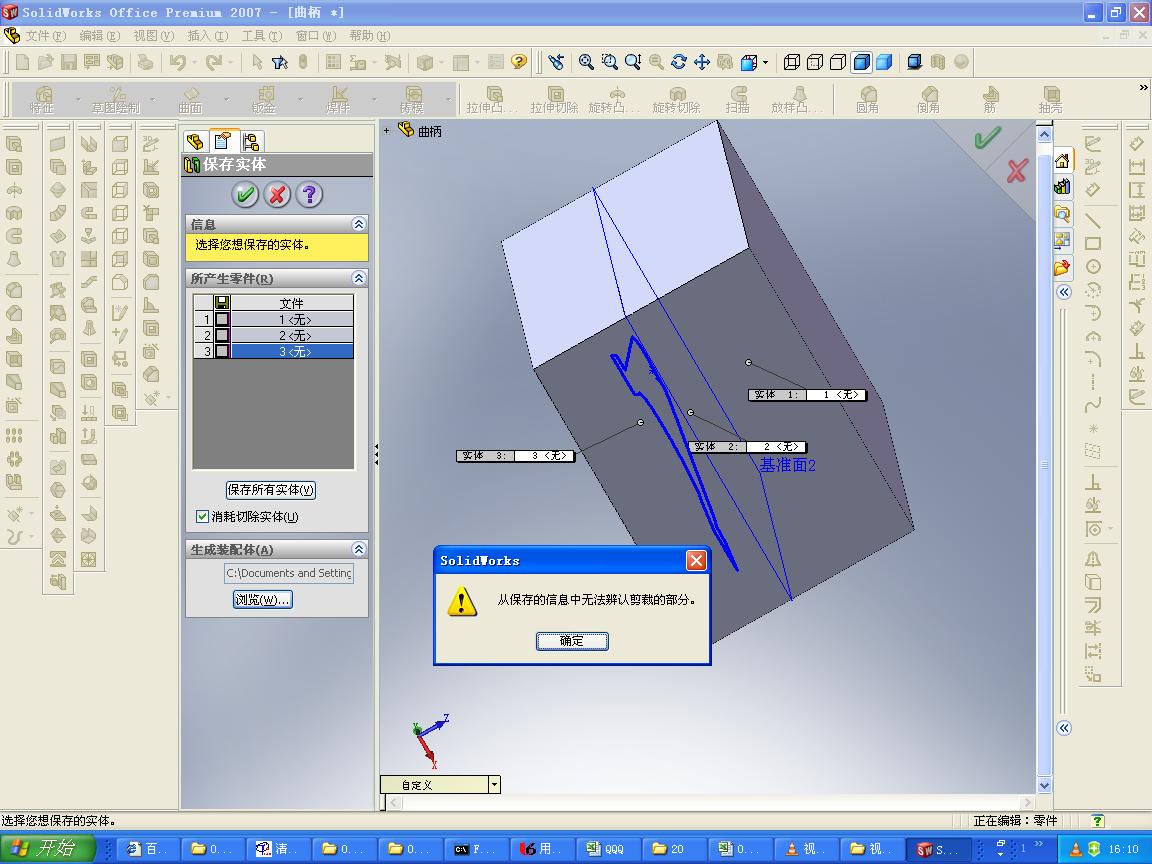This screenshot has height=864, width=1152.
Task: Select file row '2 <无>' in the list
Action: (x=292, y=335)
